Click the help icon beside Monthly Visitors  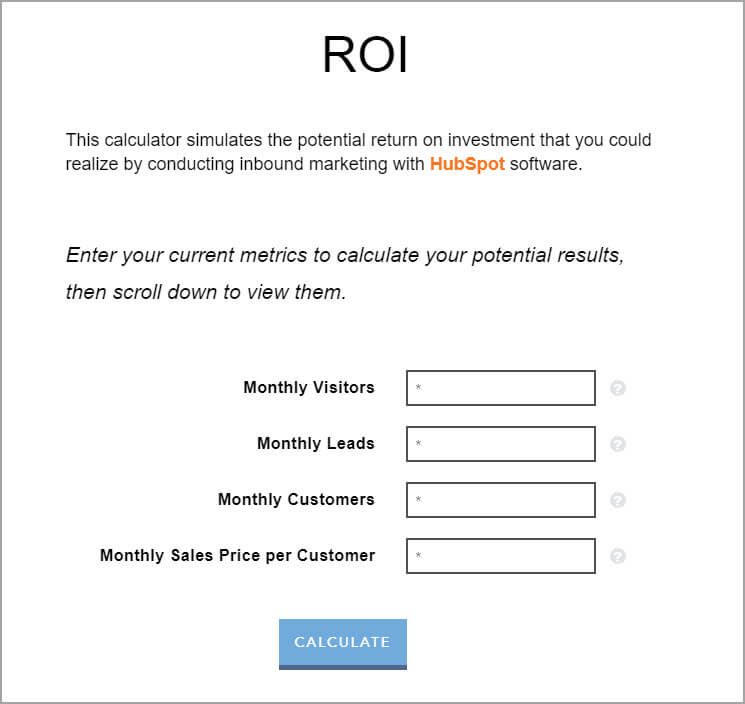(x=618, y=388)
